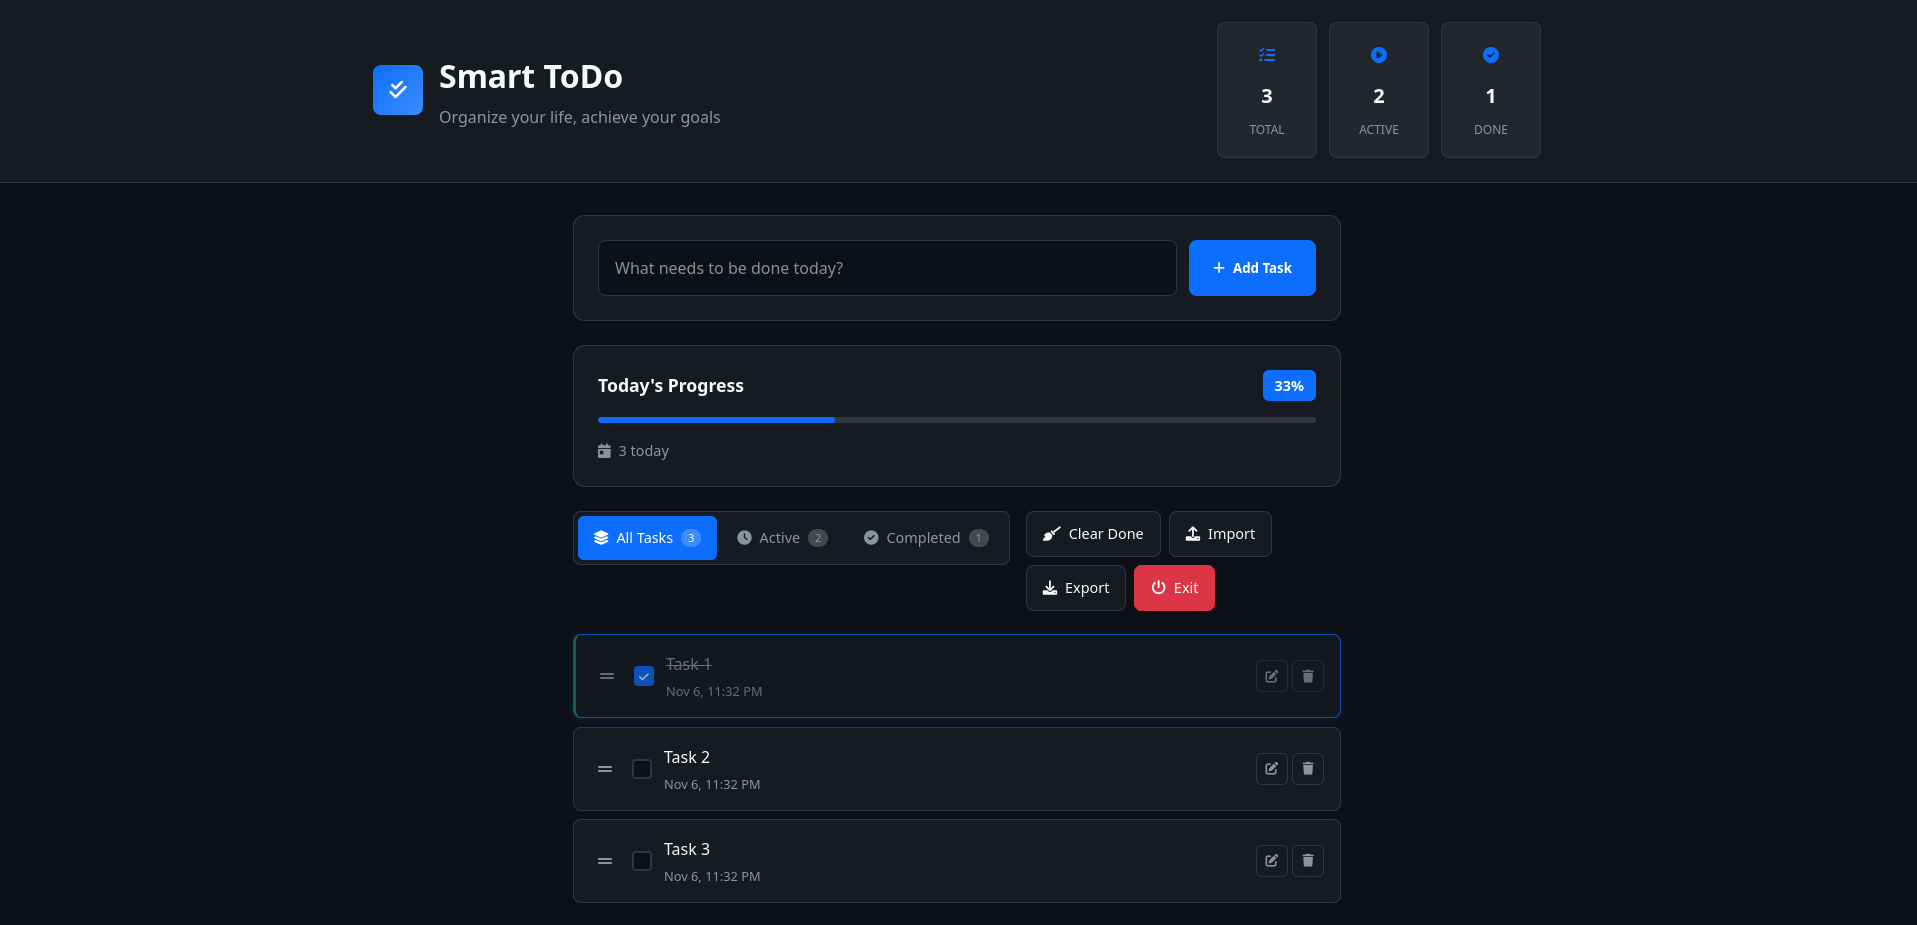Click the edit icon for Task 1
This screenshot has width=1917, height=925.
click(x=1271, y=677)
